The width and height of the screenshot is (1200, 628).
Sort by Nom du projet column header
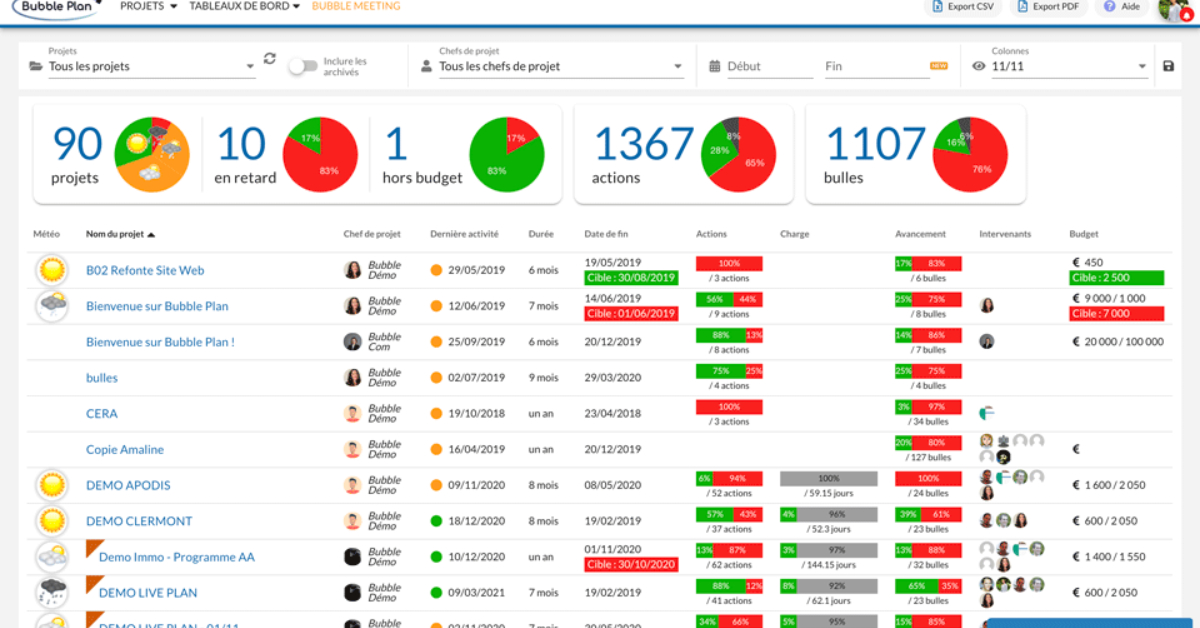click(x=120, y=234)
